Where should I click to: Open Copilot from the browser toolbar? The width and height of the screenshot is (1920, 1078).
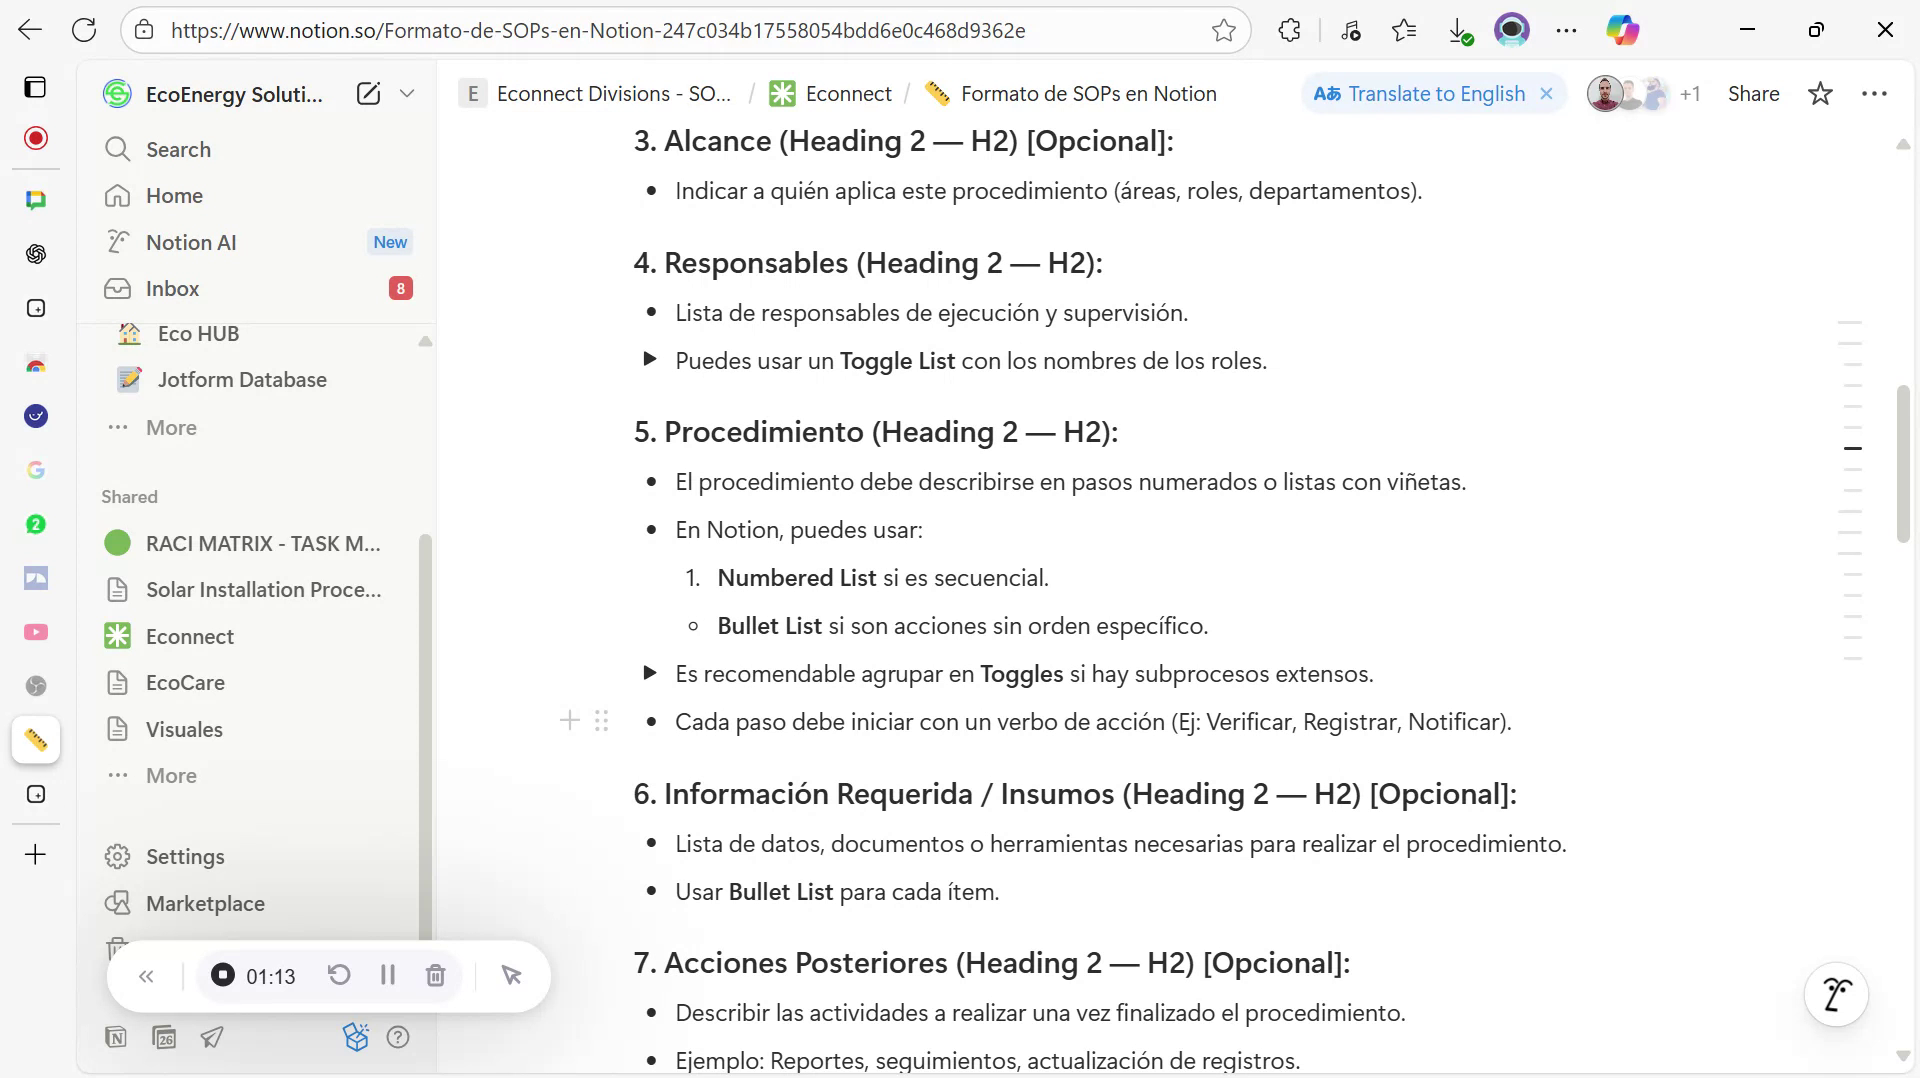1622,30
